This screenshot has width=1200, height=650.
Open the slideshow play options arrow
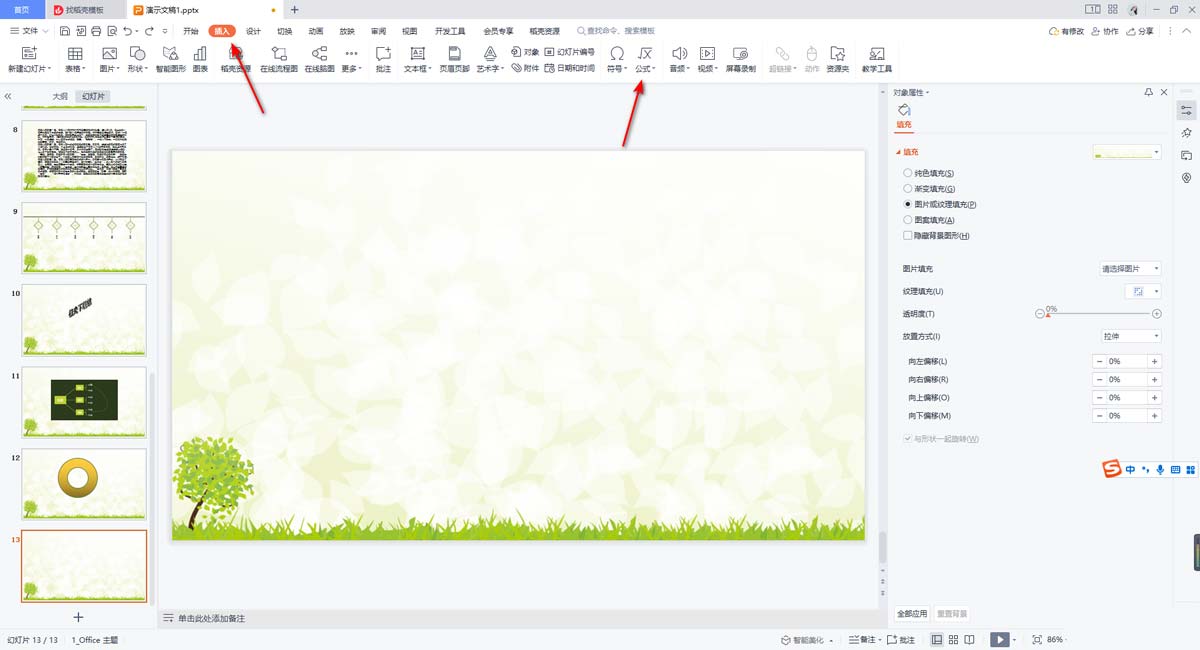[x=1014, y=639]
